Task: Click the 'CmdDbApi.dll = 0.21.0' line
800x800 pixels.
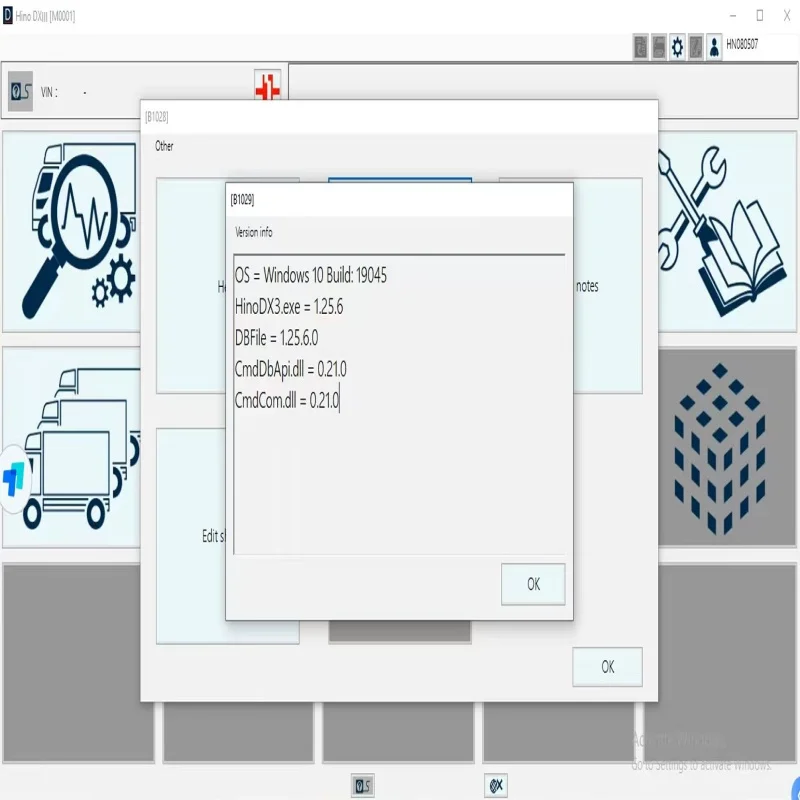Action: pos(290,369)
